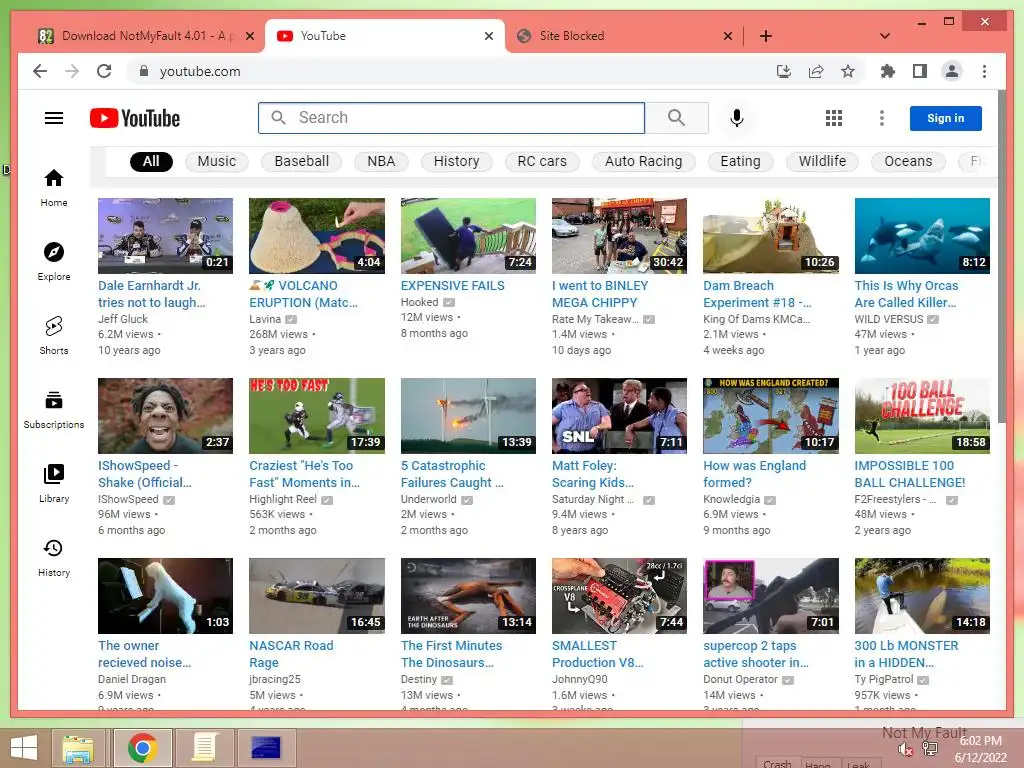Screen dimensions: 1024x768
Task: Open the notepad document taskbar icon
Action: [204, 748]
